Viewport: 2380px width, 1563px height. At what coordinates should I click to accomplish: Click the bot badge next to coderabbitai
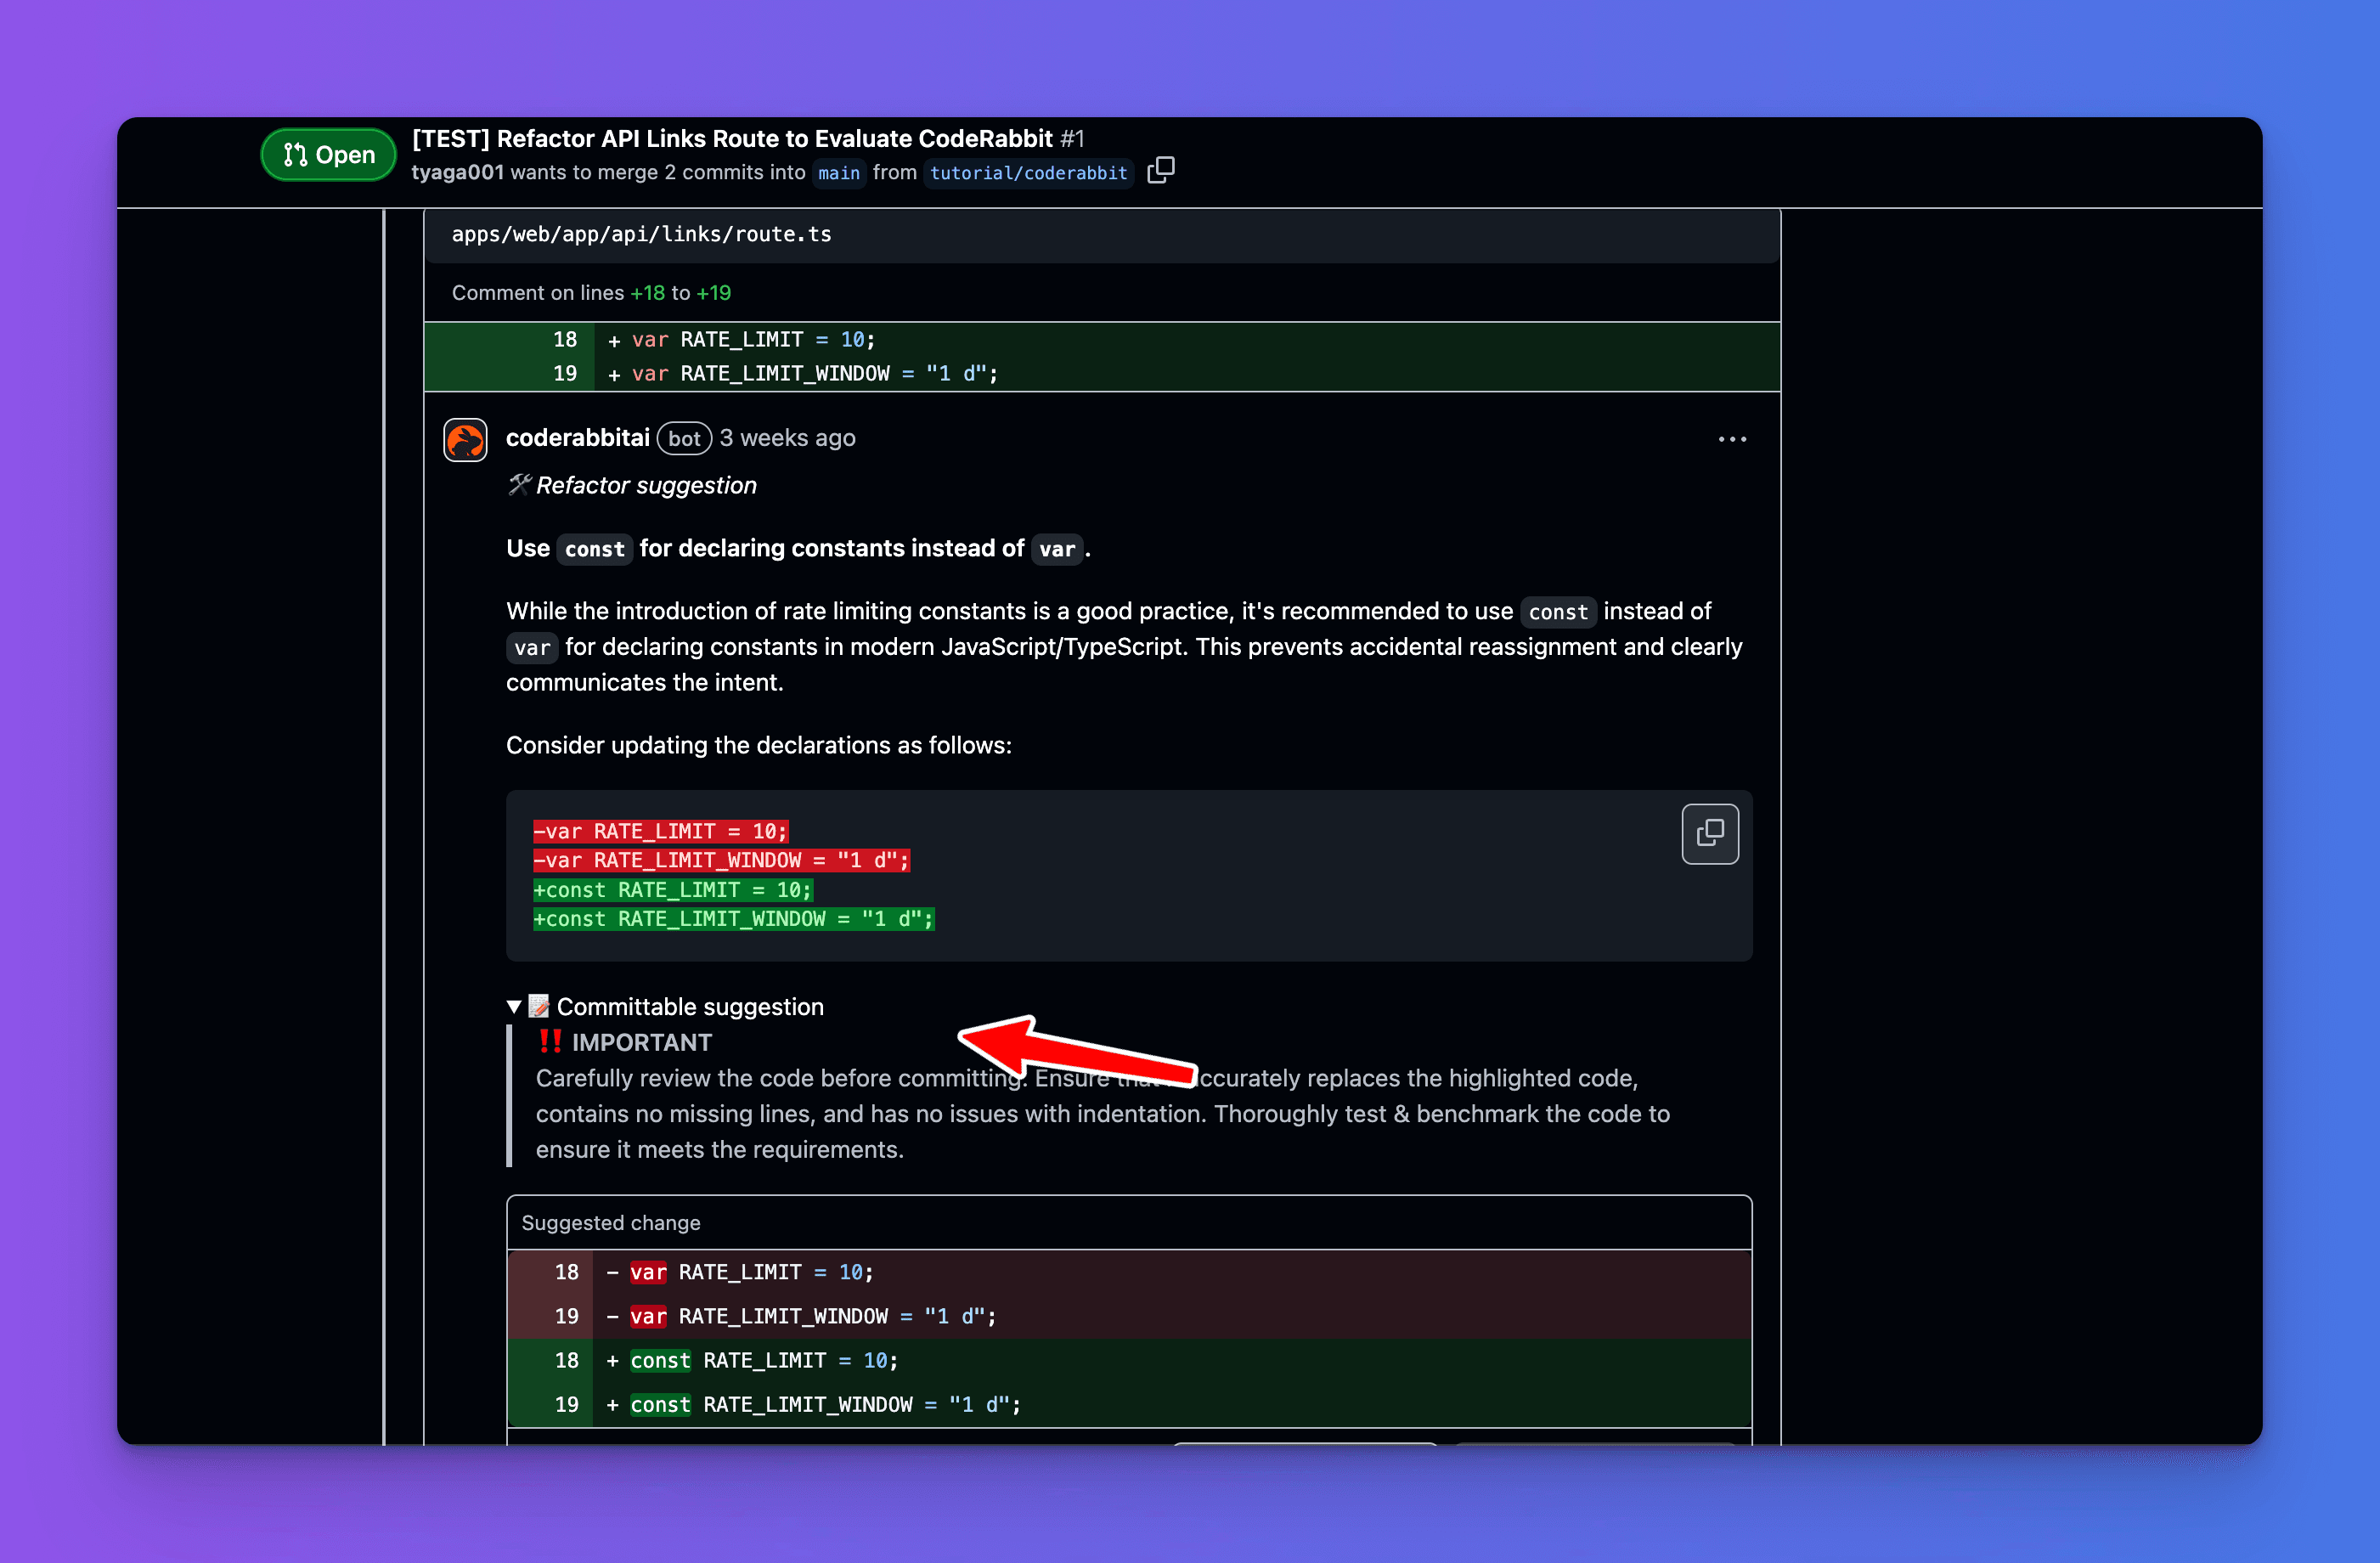684,438
